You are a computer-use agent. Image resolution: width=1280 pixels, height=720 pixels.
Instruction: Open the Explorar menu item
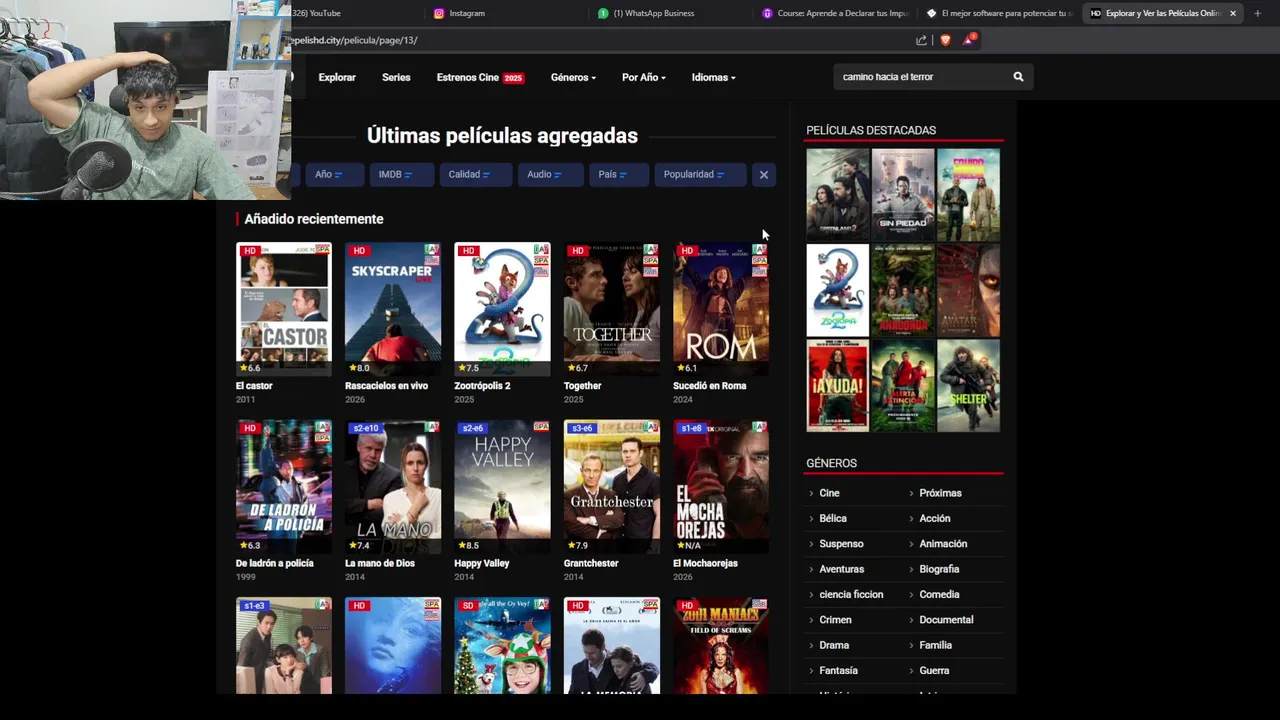337,77
